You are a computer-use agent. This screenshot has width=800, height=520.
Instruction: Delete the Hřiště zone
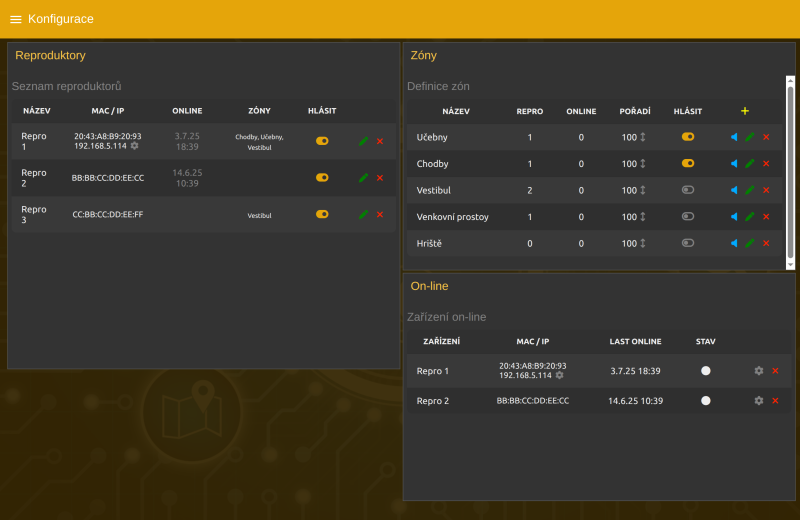click(766, 243)
